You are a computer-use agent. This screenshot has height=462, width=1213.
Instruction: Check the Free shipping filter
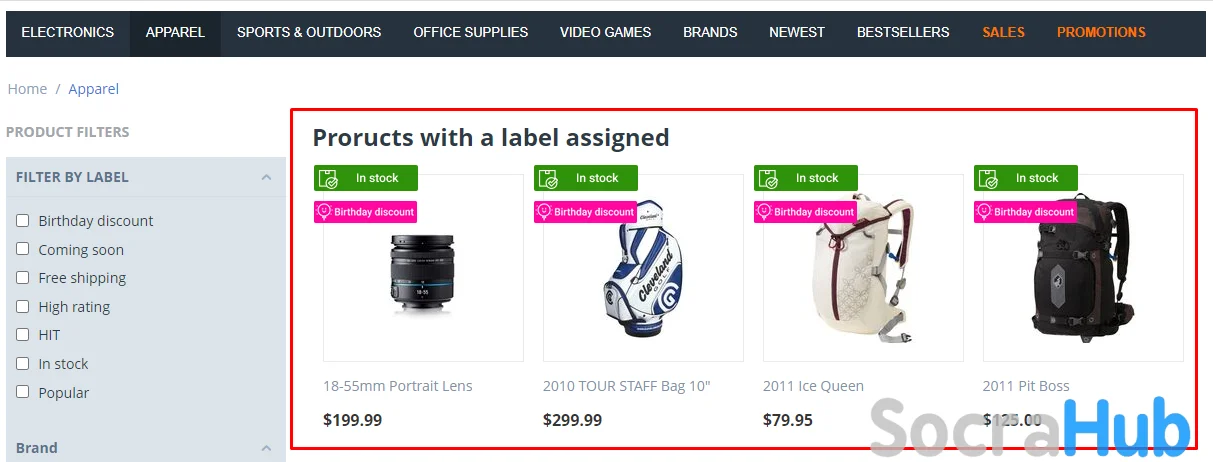pyautogui.click(x=23, y=278)
